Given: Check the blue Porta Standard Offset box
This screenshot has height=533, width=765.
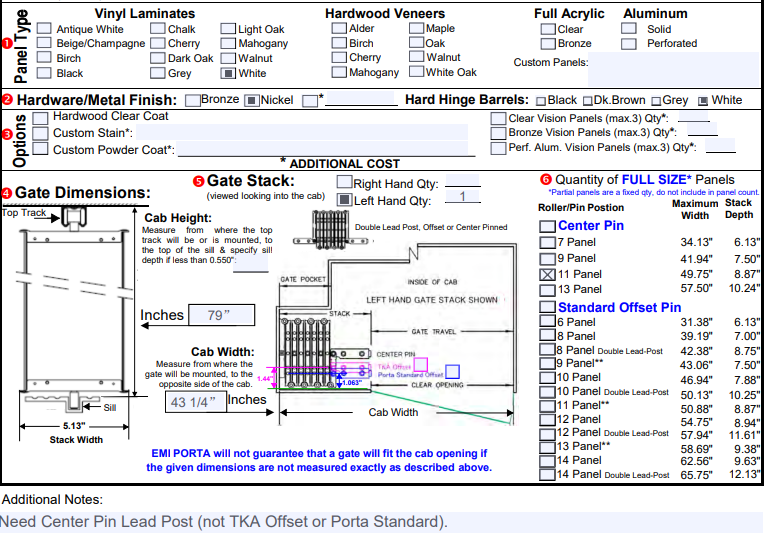Looking at the screenshot, I should [x=452, y=371].
